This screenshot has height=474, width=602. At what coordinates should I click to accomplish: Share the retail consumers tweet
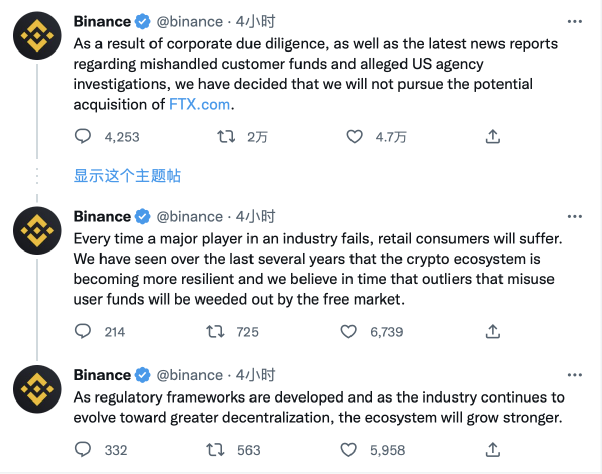coord(492,331)
